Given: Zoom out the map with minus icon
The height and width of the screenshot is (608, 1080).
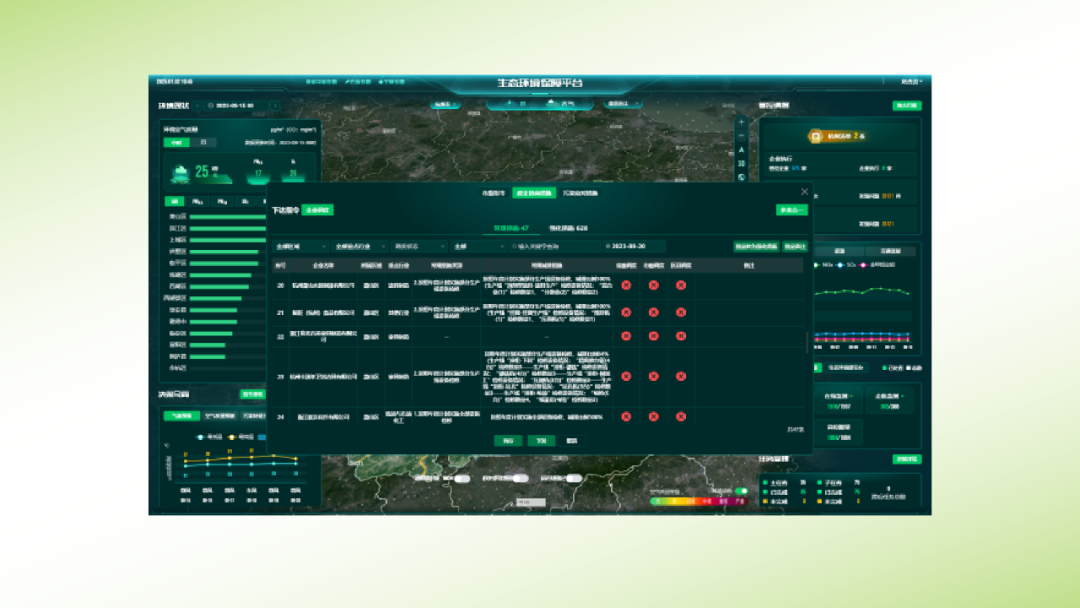Looking at the screenshot, I should [x=741, y=134].
